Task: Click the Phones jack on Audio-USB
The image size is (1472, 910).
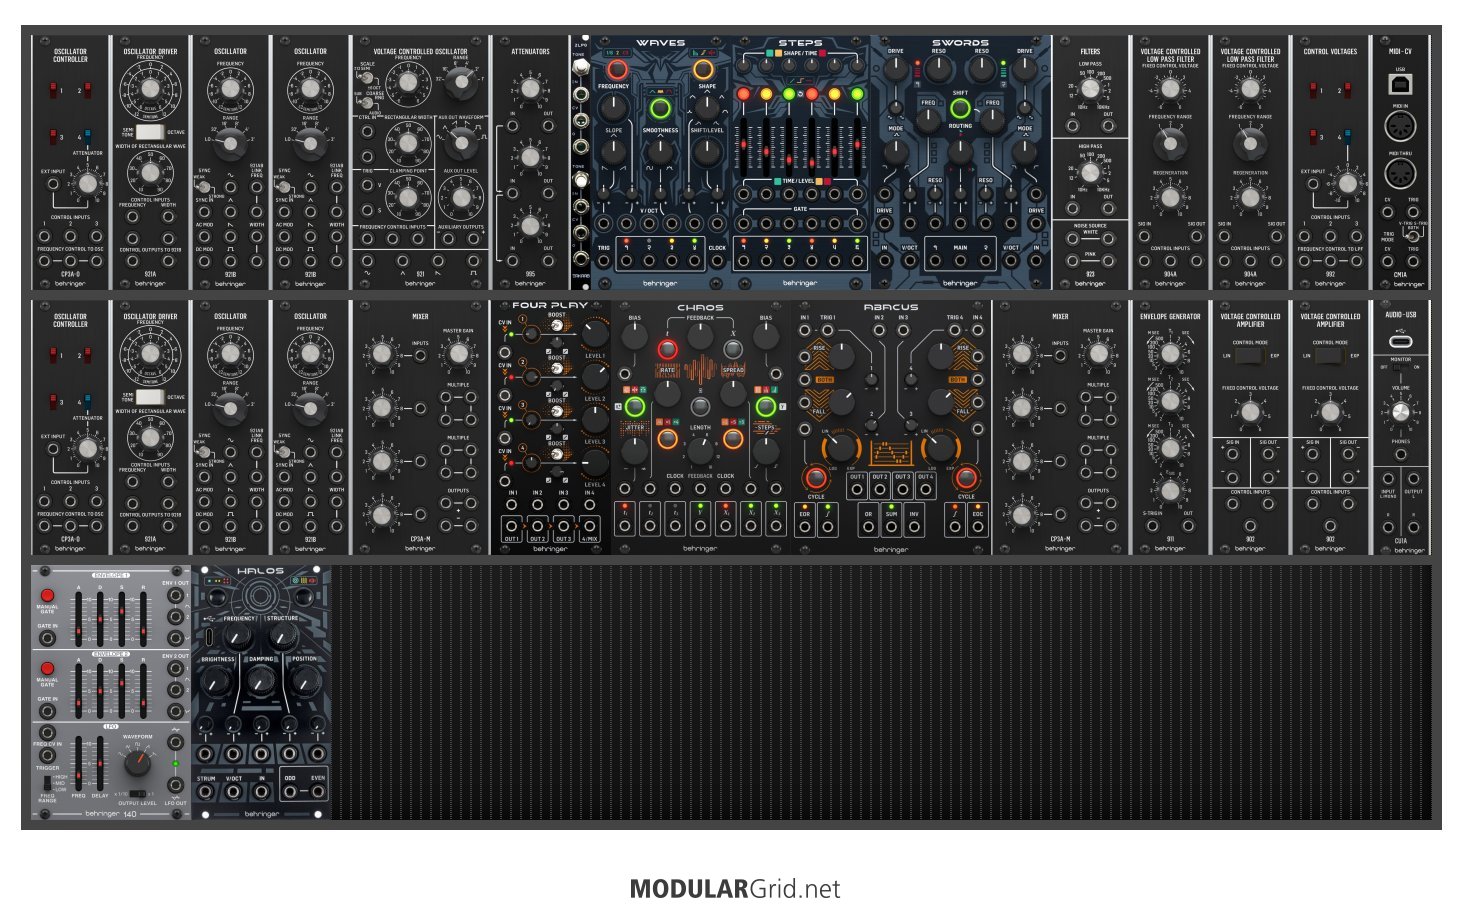Action: click(x=1400, y=455)
